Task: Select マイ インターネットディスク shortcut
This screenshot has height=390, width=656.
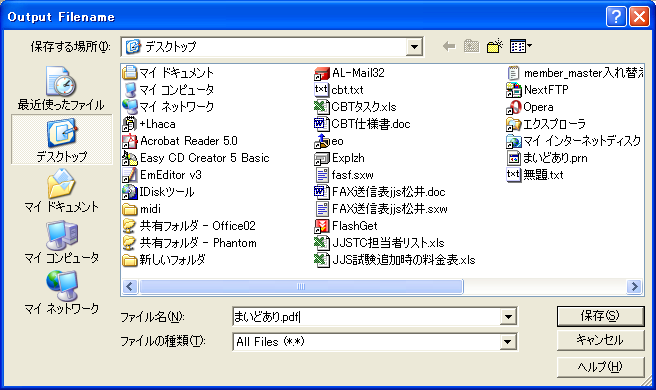Action: click(574, 141)
